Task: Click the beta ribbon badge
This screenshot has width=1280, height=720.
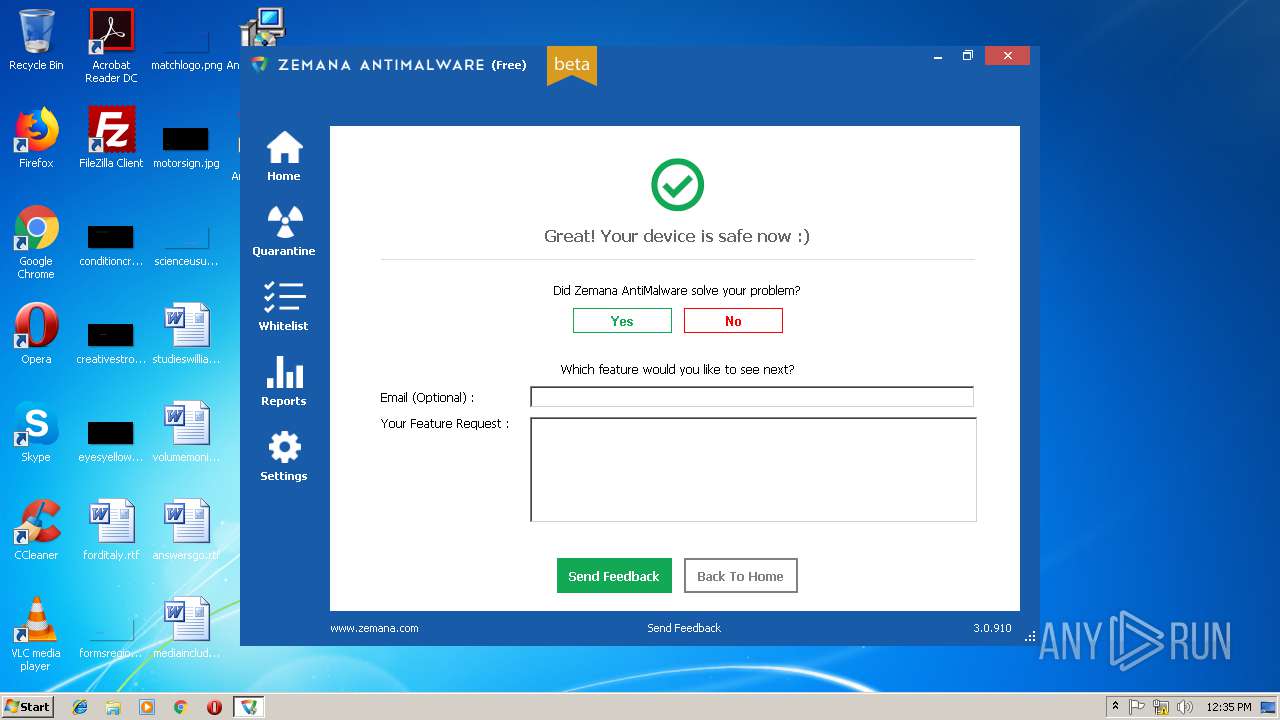Action: click(x=572, y=65)
